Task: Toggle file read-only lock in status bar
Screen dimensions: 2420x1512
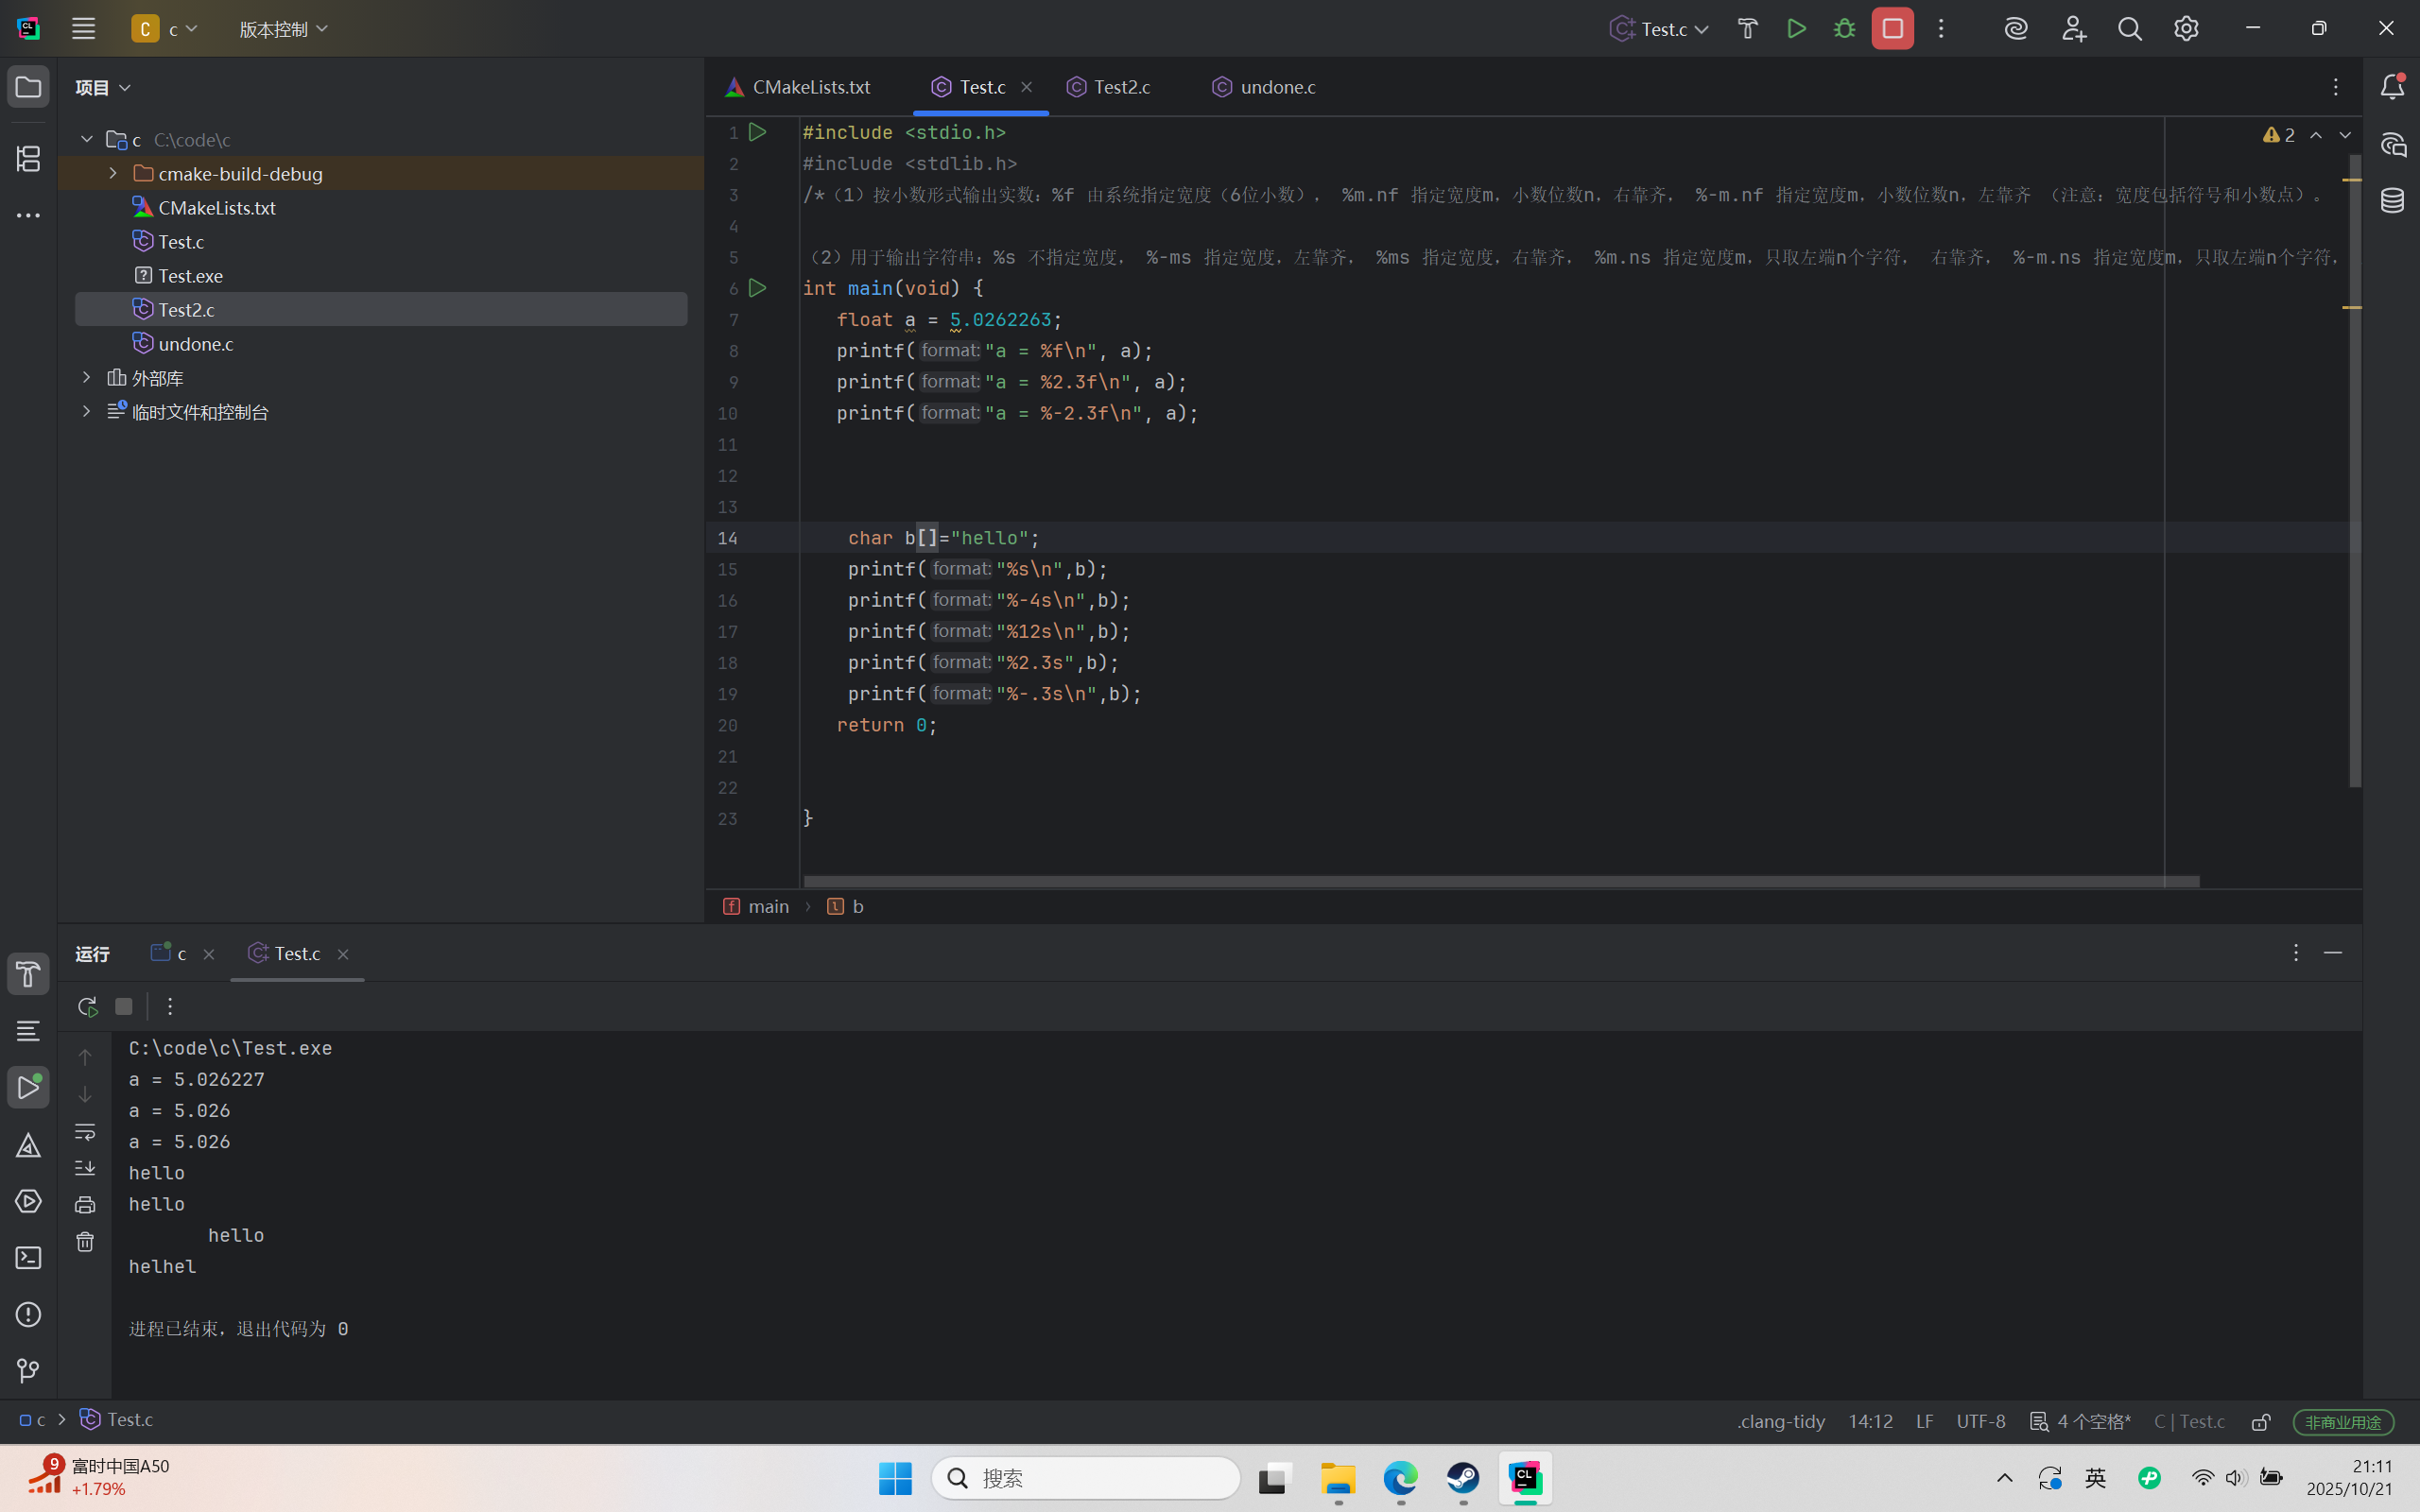Action: tap(2260, 1421)
